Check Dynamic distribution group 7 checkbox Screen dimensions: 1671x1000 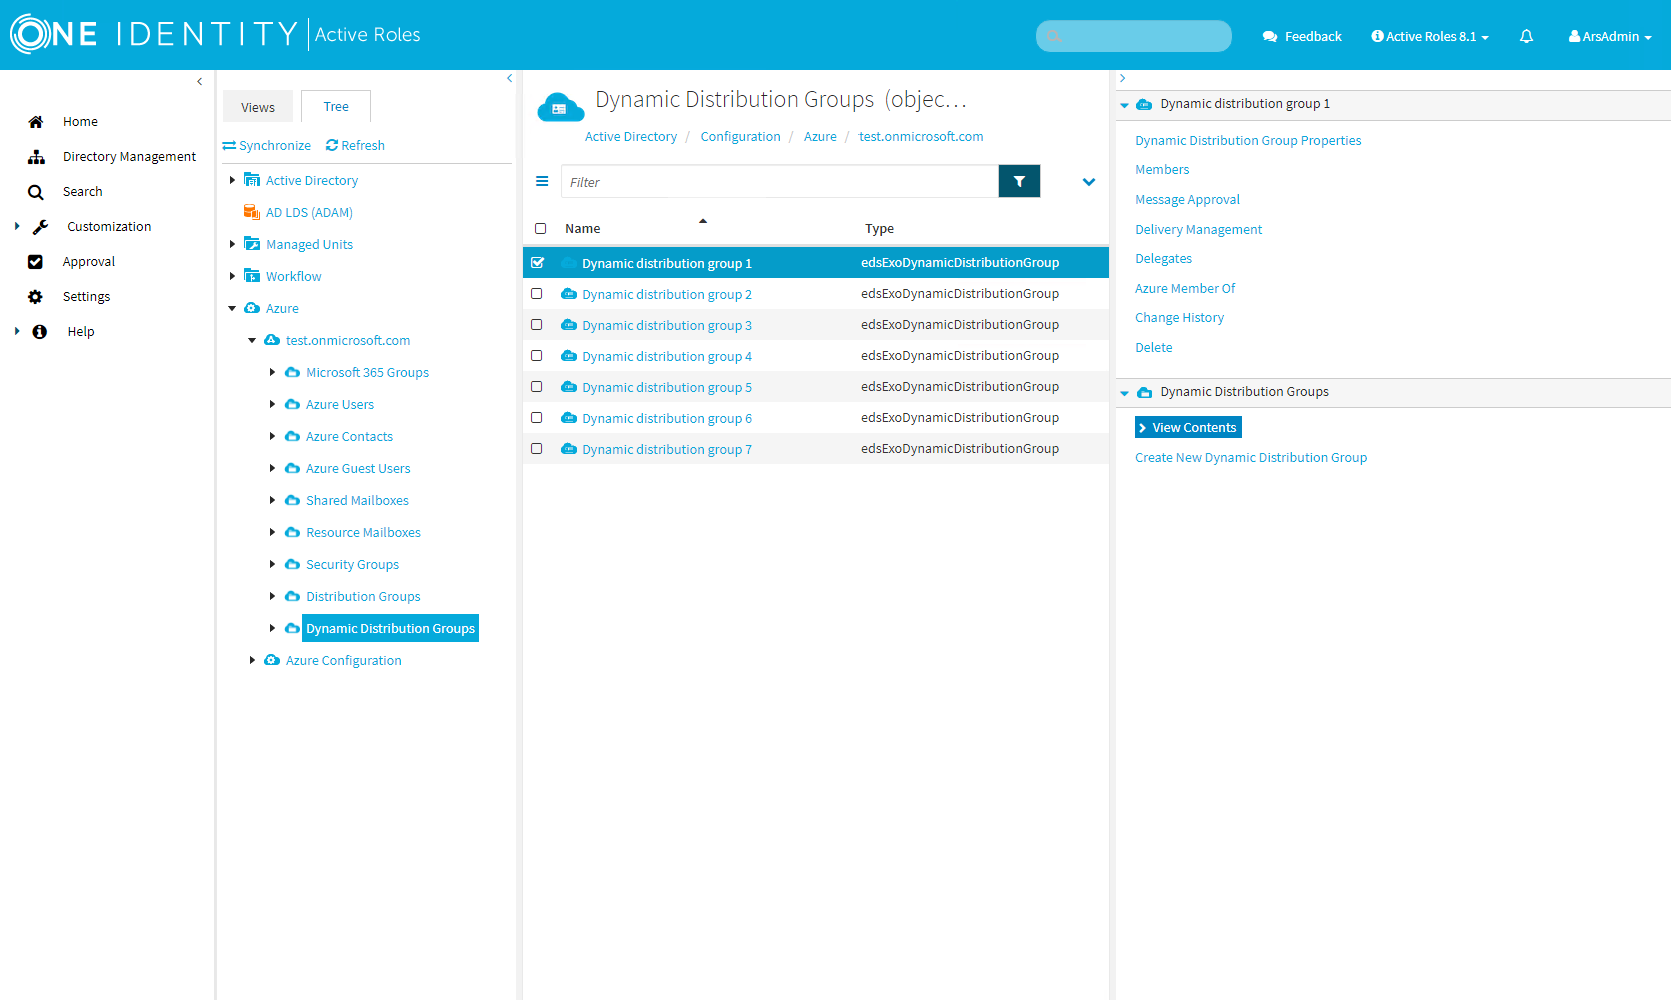coord(537,449)
